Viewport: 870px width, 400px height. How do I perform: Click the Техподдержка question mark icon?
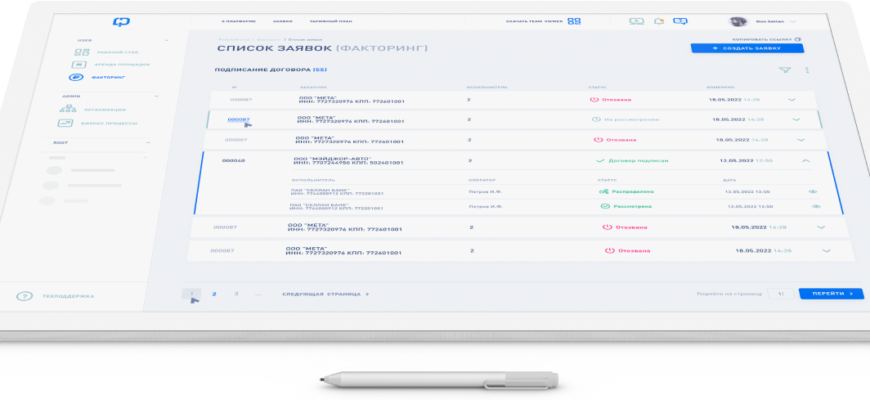24,296
